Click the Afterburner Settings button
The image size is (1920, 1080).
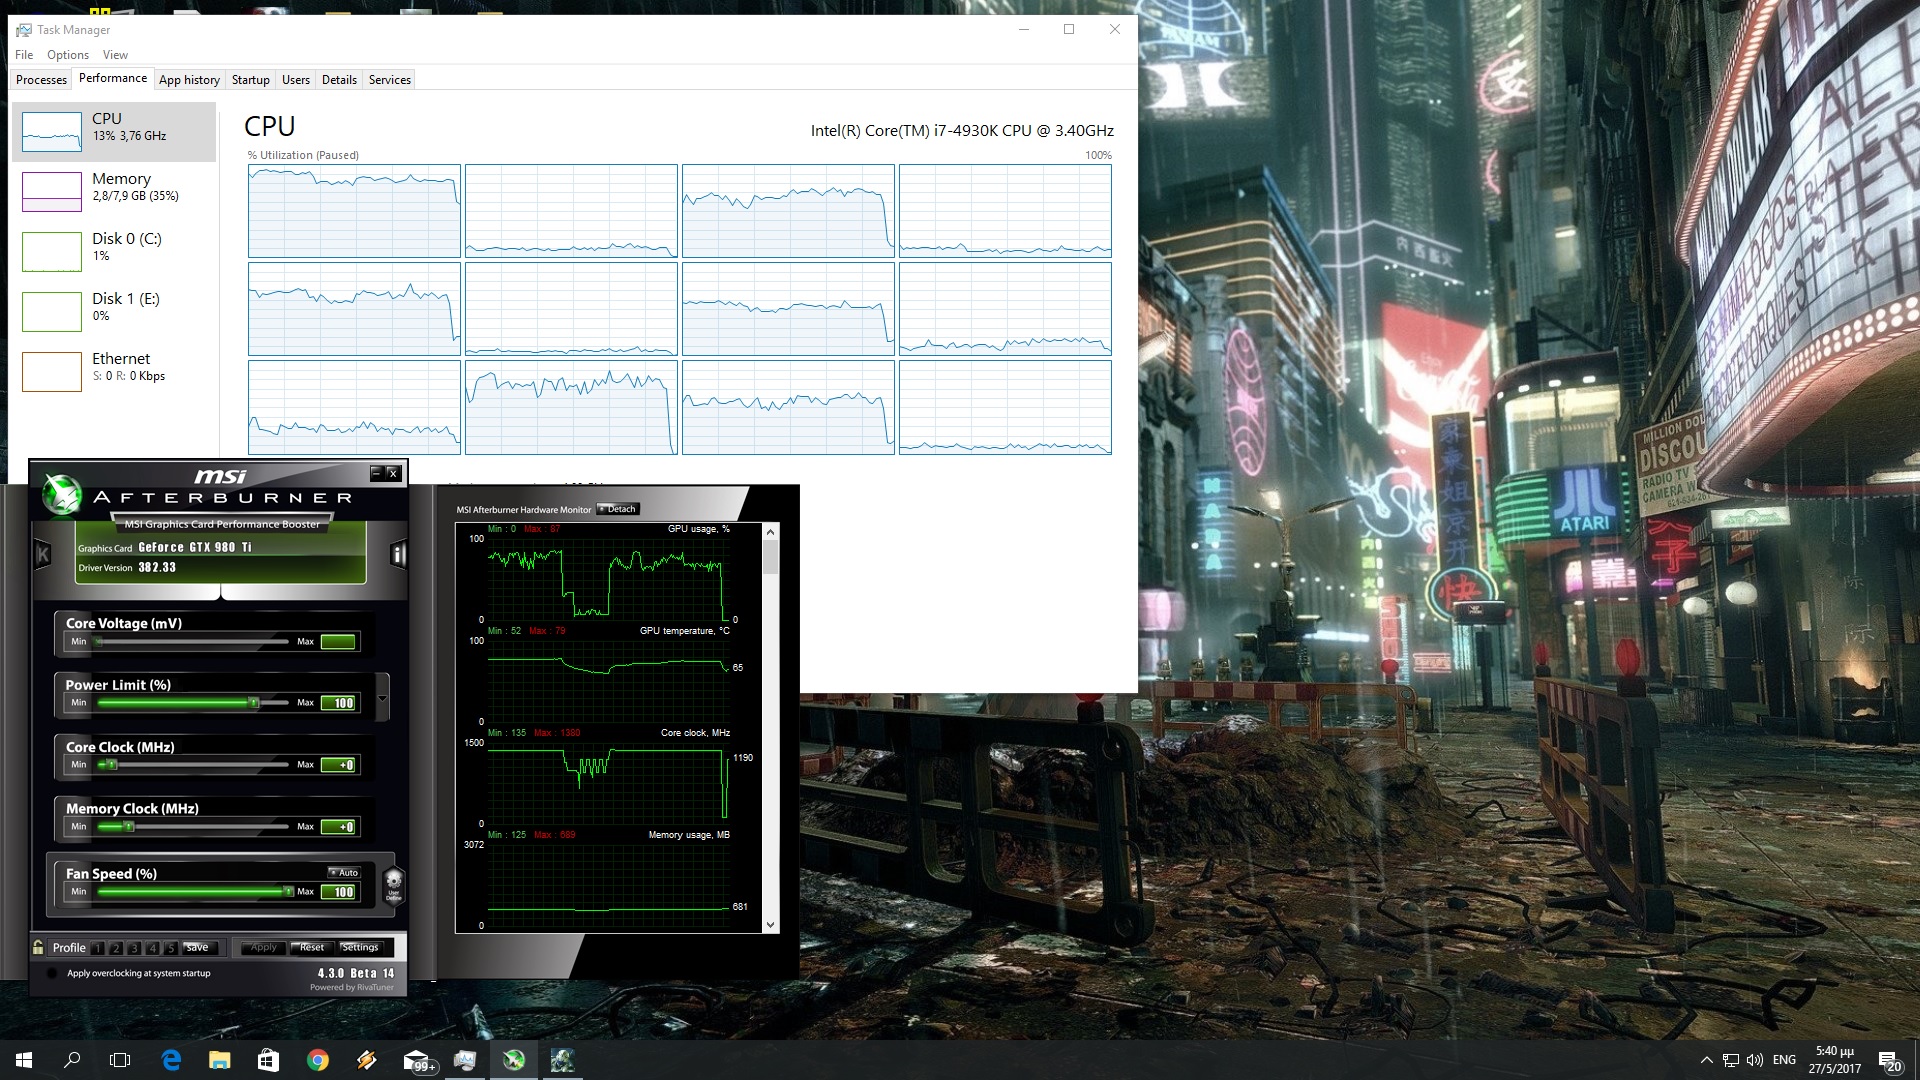click(360, 947)
